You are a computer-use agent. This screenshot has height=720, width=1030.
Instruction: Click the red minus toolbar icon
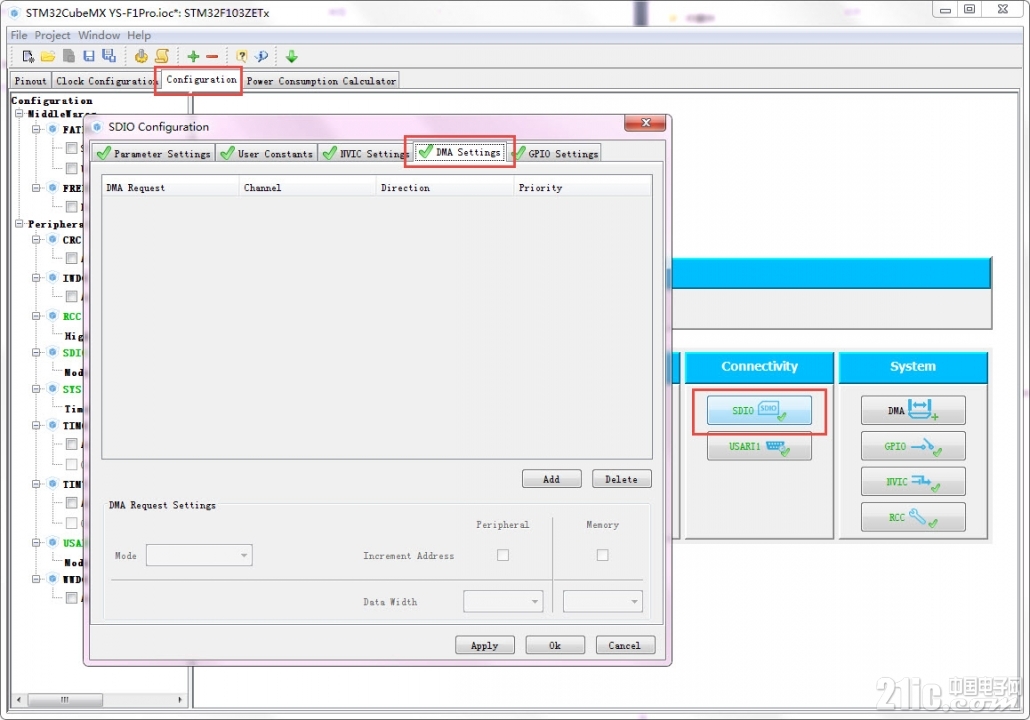click(212, 56)
